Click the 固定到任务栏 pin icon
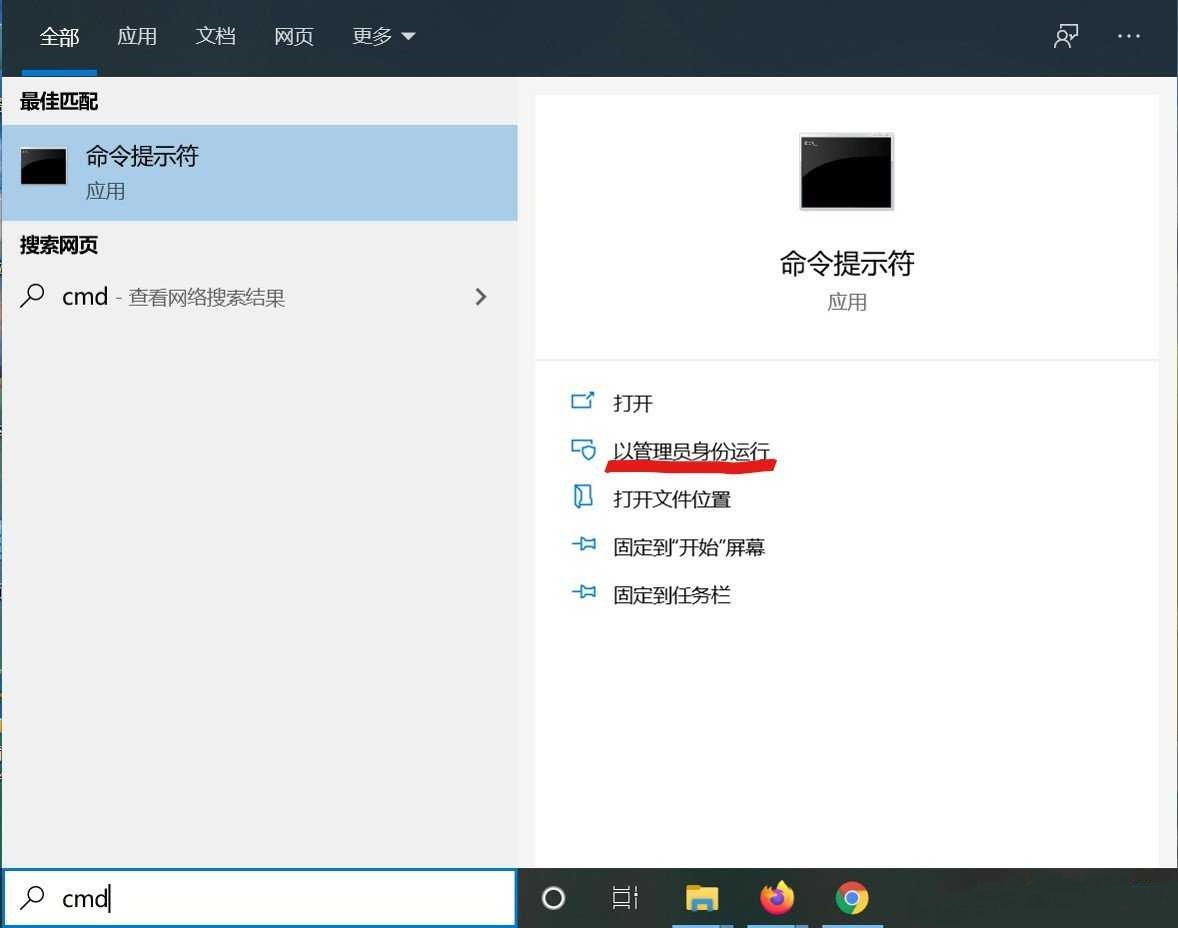This screenshot has width=1178, height=928. pyautogui.click(x=584, y=594)
